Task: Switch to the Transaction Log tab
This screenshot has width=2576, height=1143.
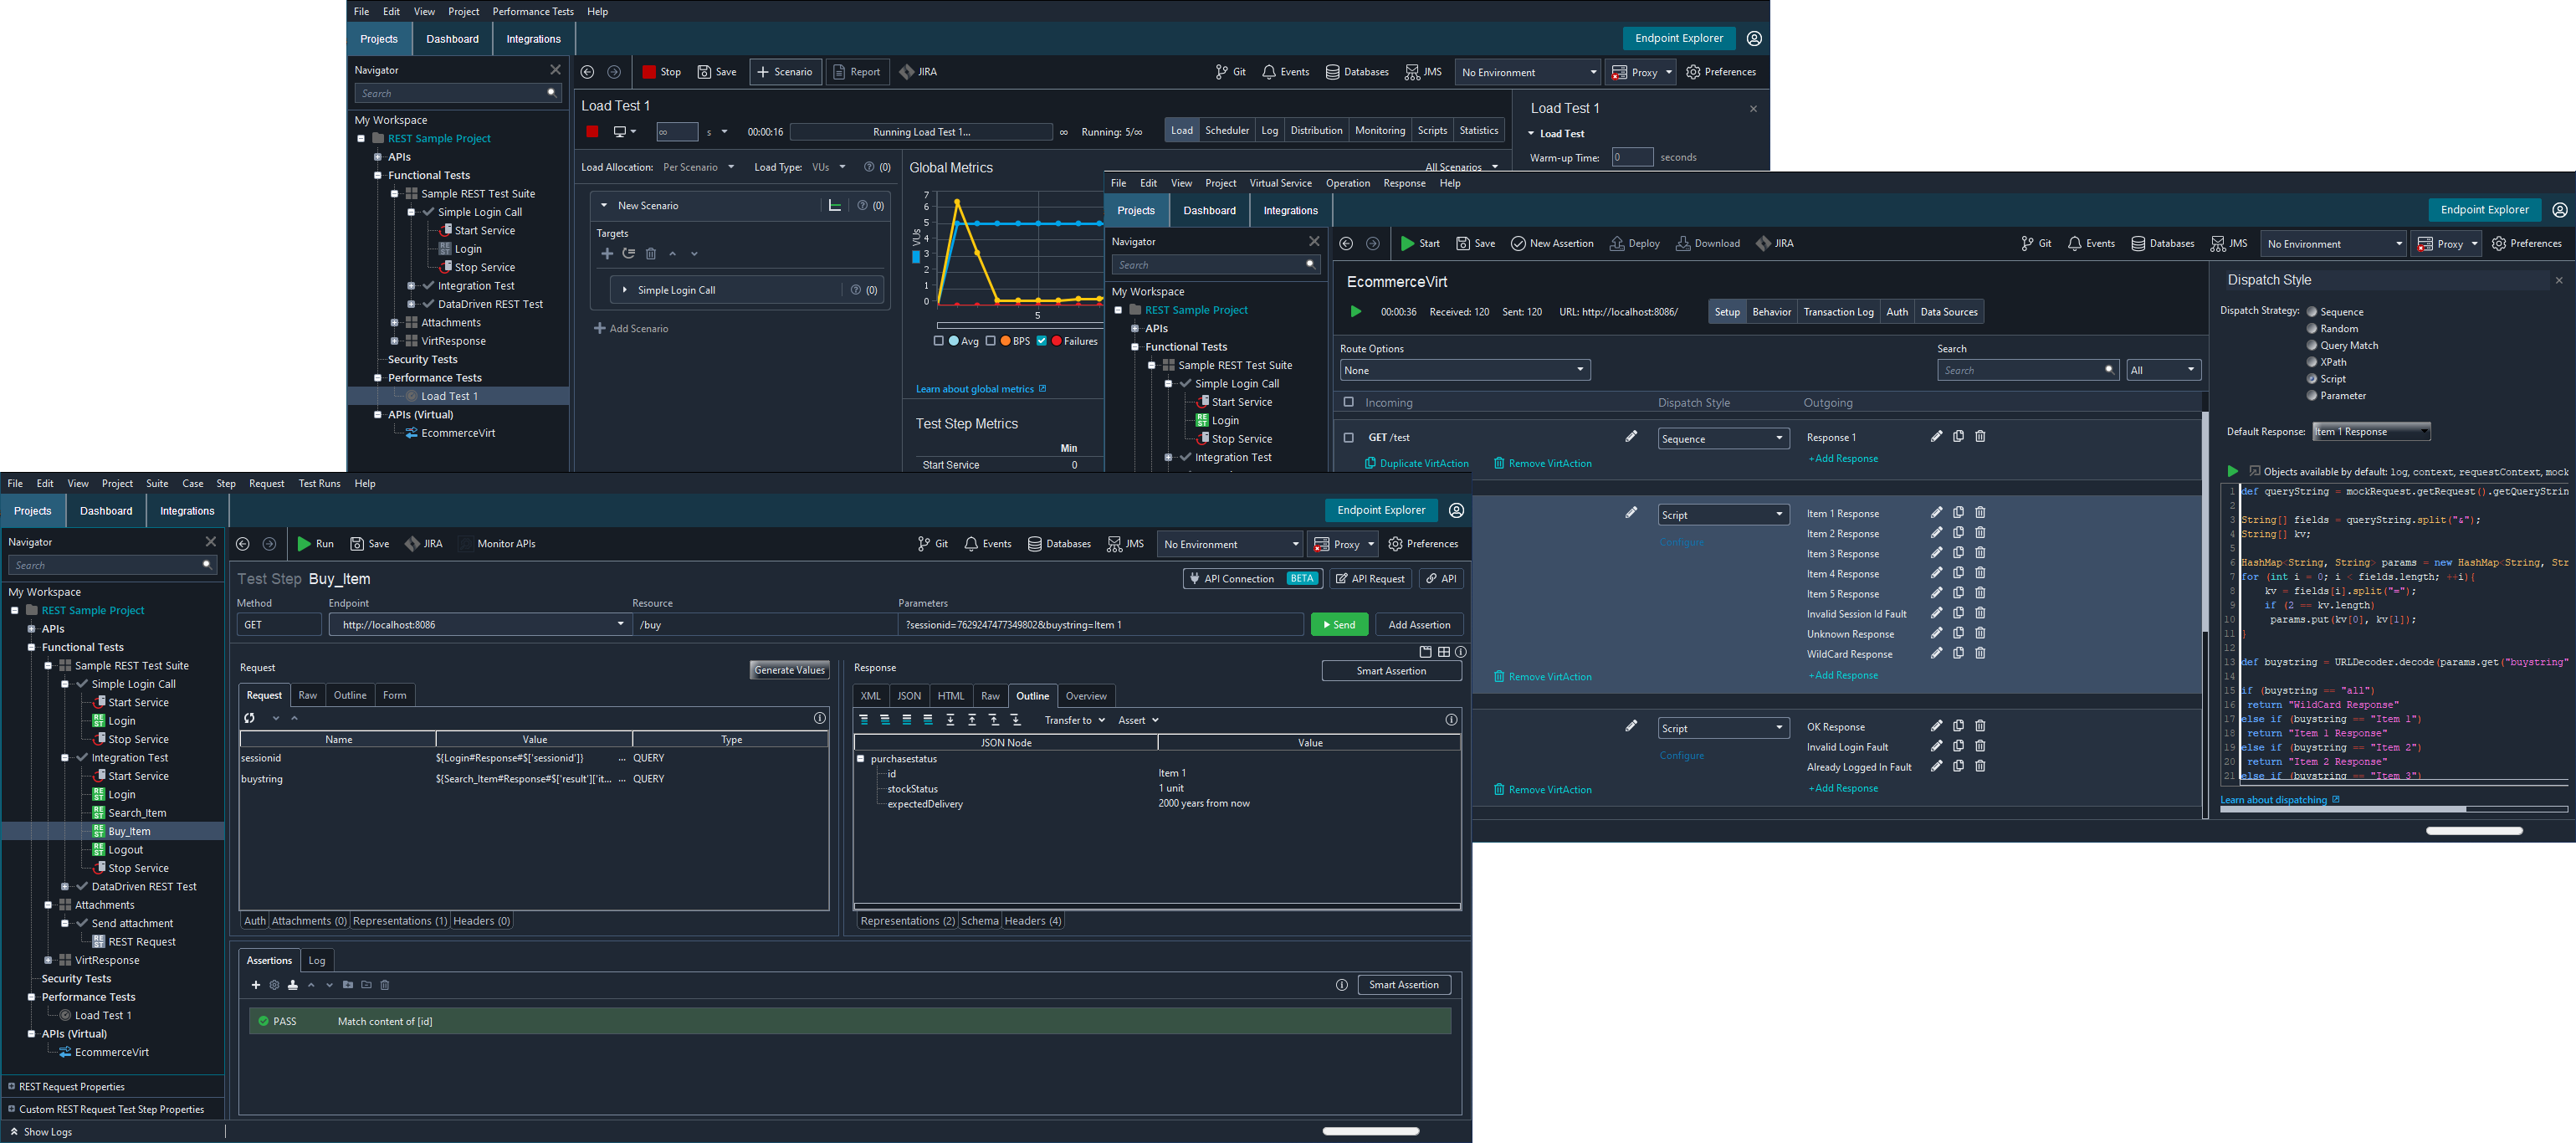Action: tap(1838, 312)
